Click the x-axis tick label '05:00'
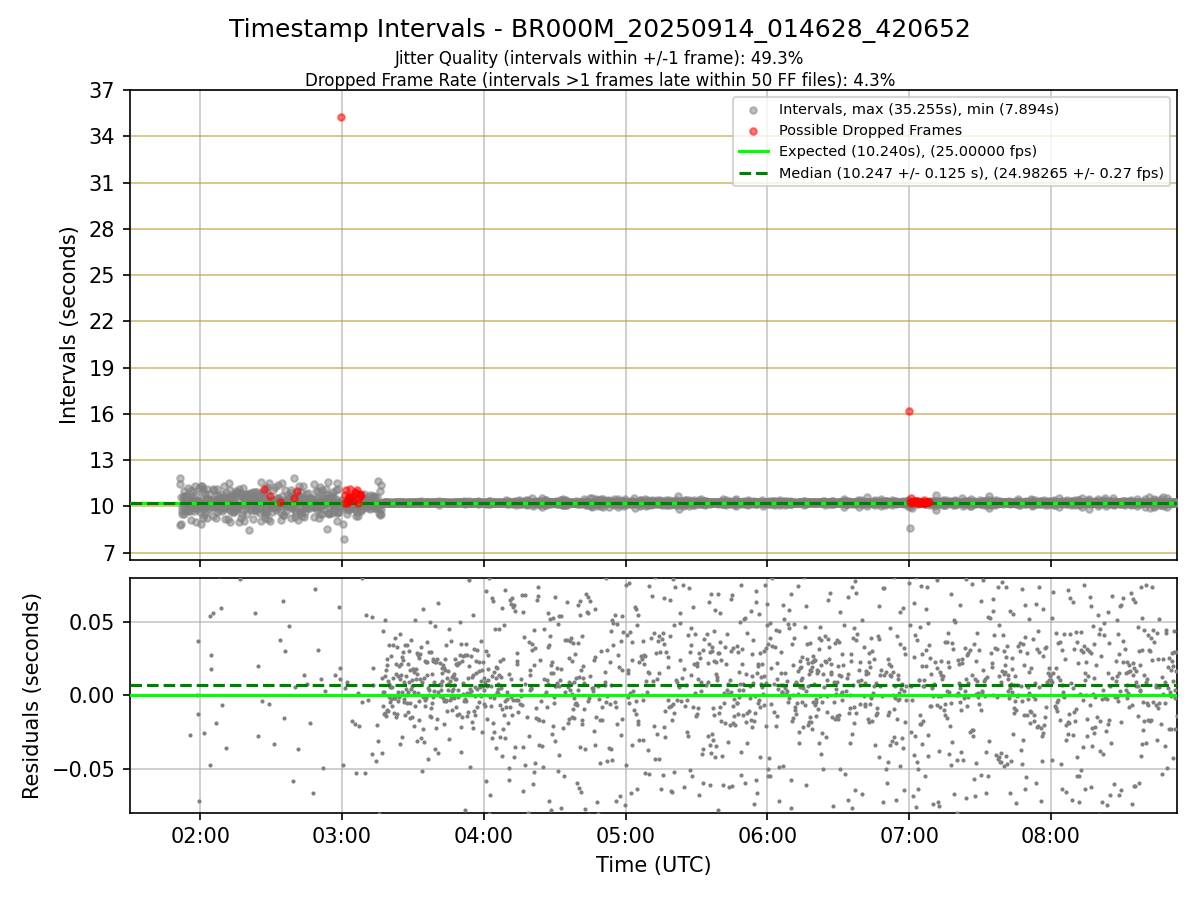This screenshot has height=900, width=1200. pyautogui.click(x=625, y=837)
